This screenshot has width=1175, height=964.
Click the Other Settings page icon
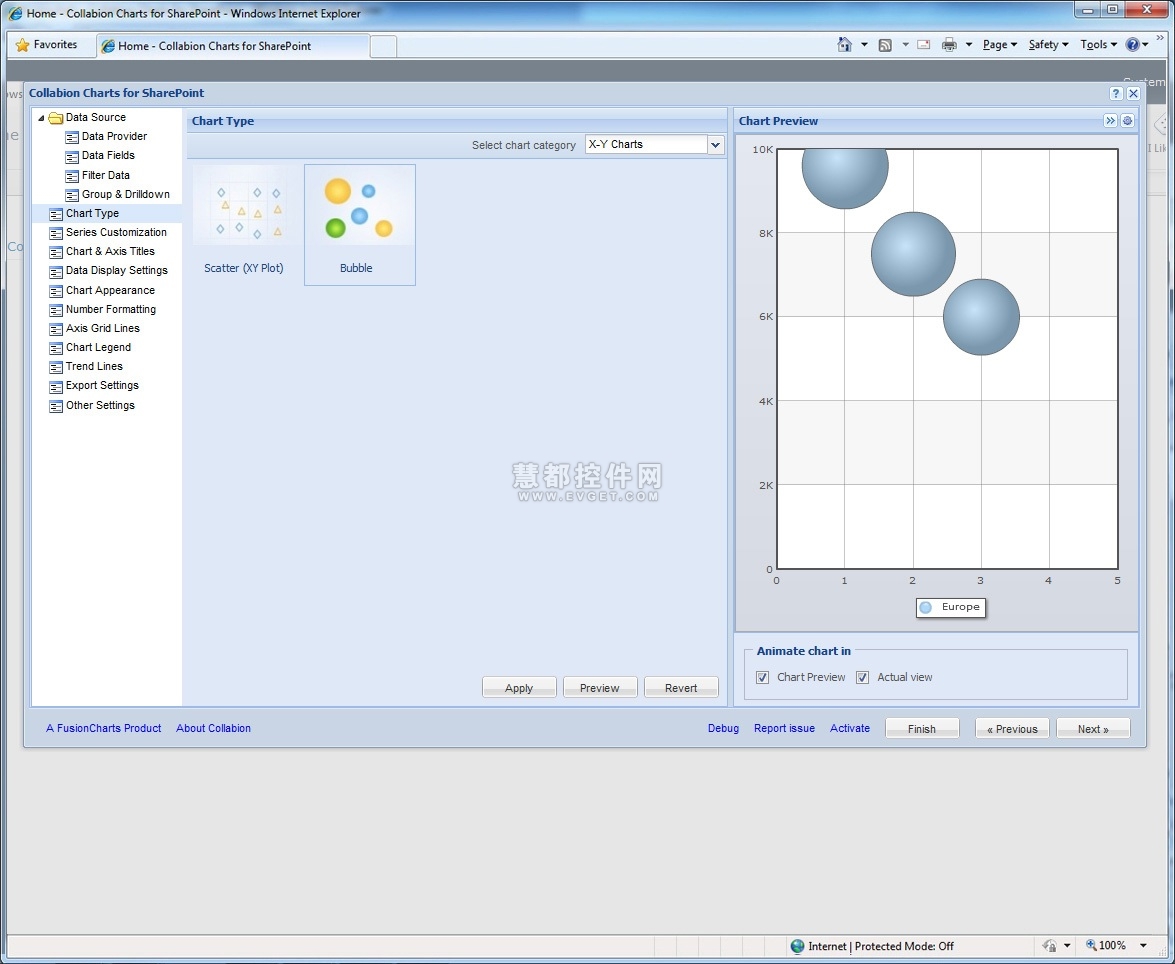[x=55, y=406]
